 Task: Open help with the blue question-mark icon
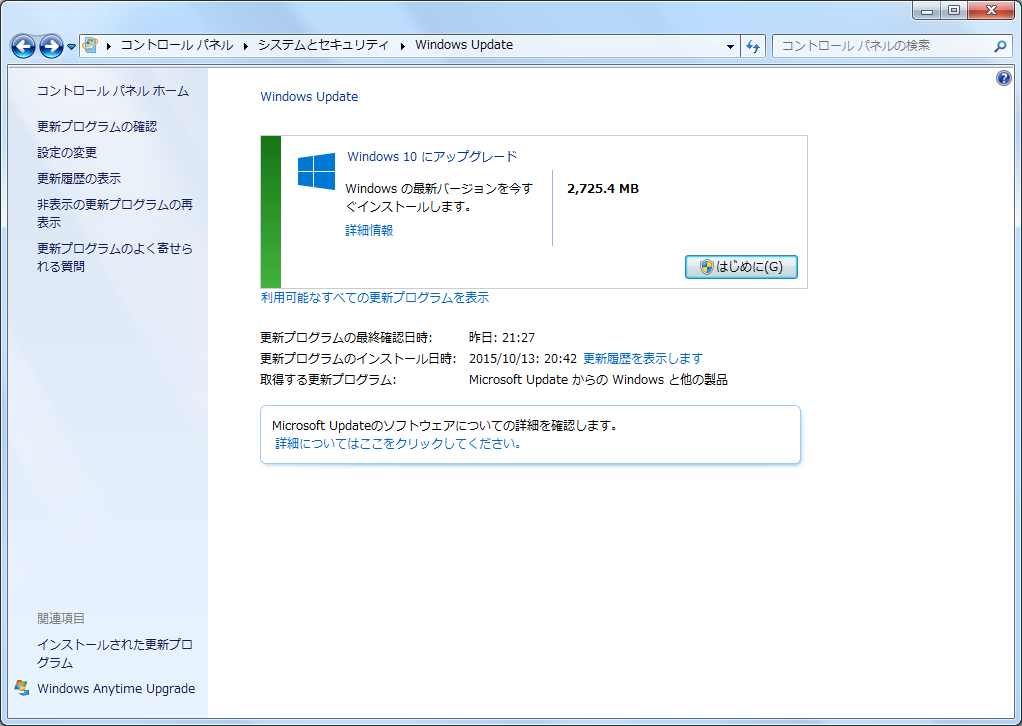(x=1004, y=78)
